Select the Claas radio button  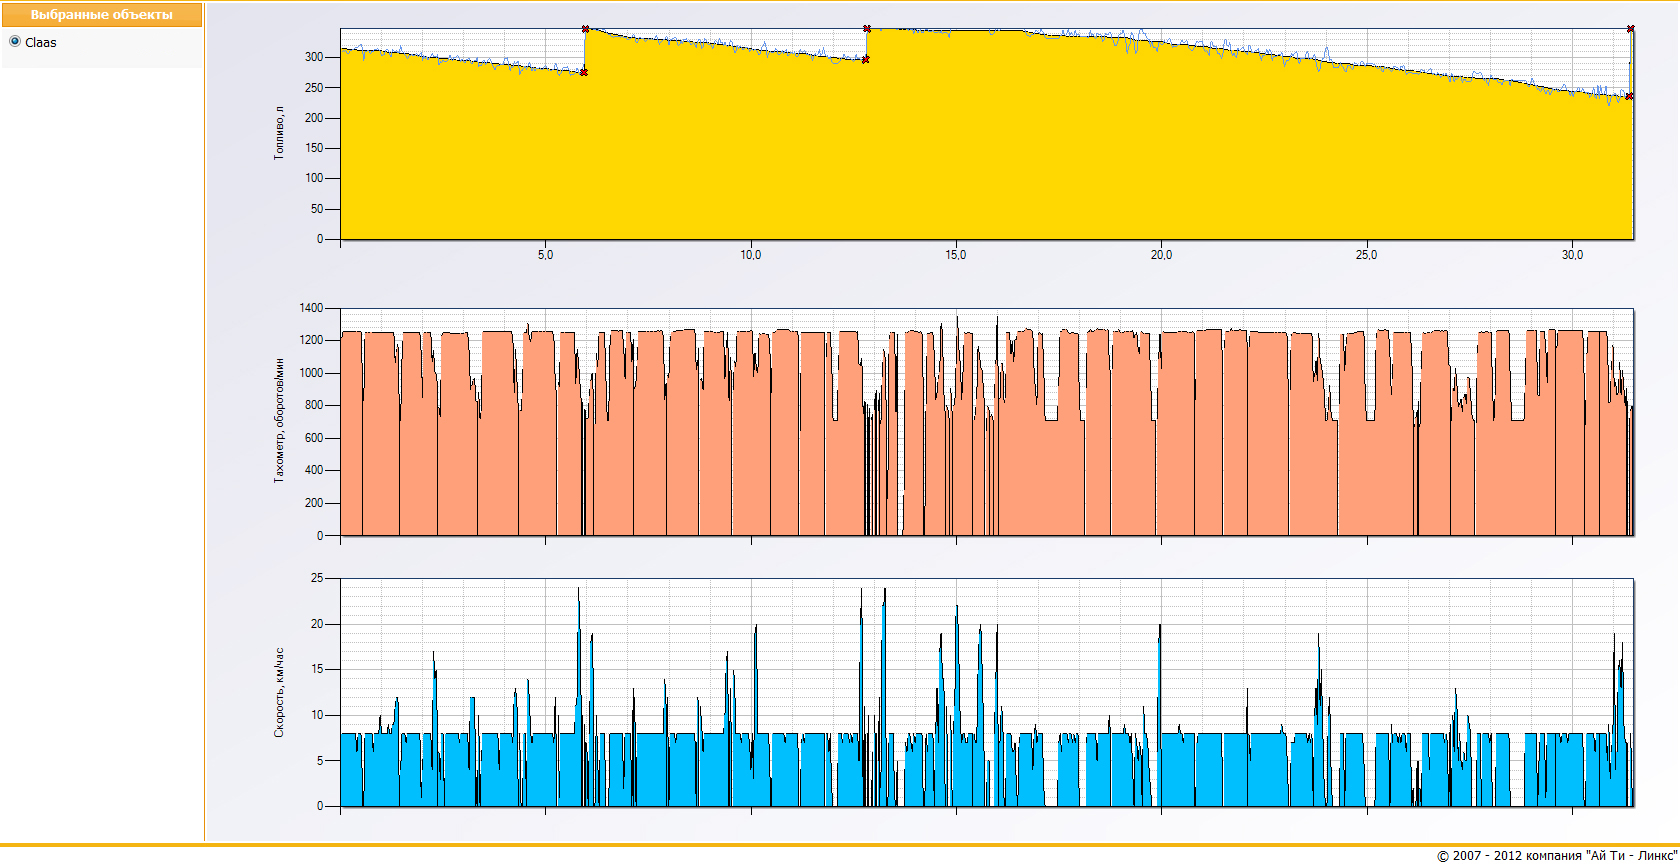14,42
